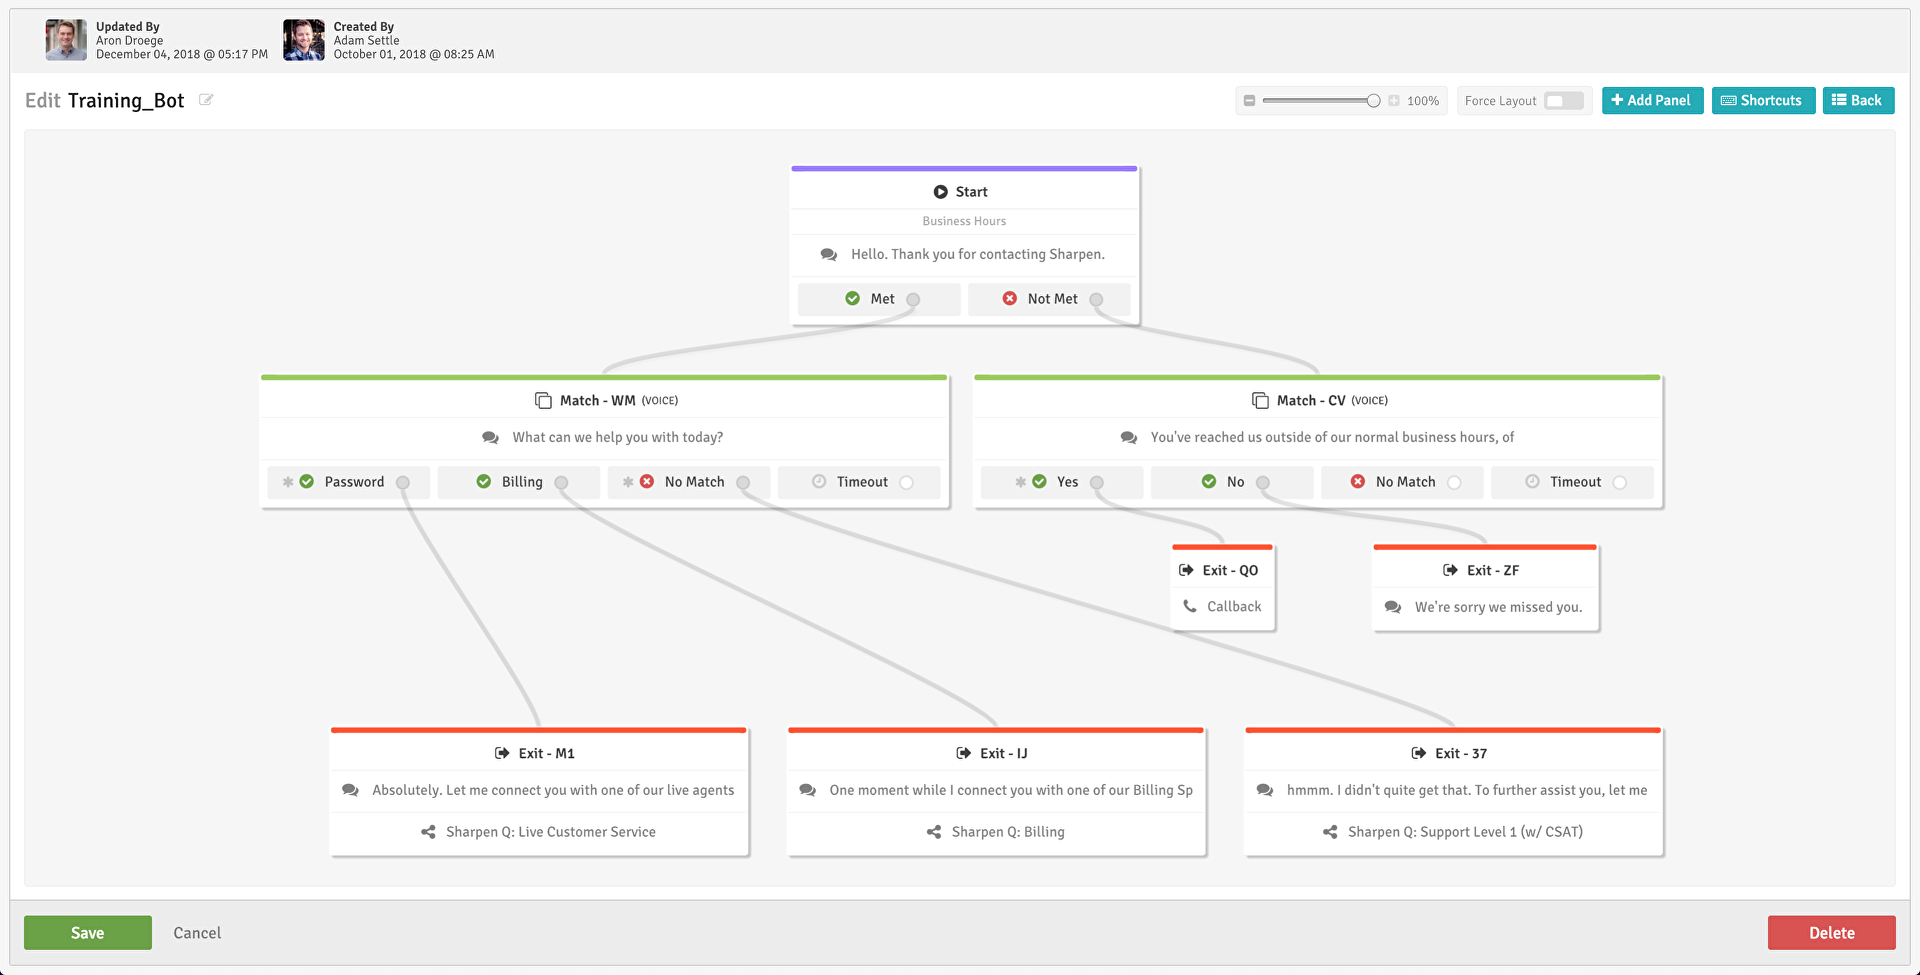The width and height of the screenshot is (1920, 975).
Task: Click the Save button
Action: coord(88,932)
